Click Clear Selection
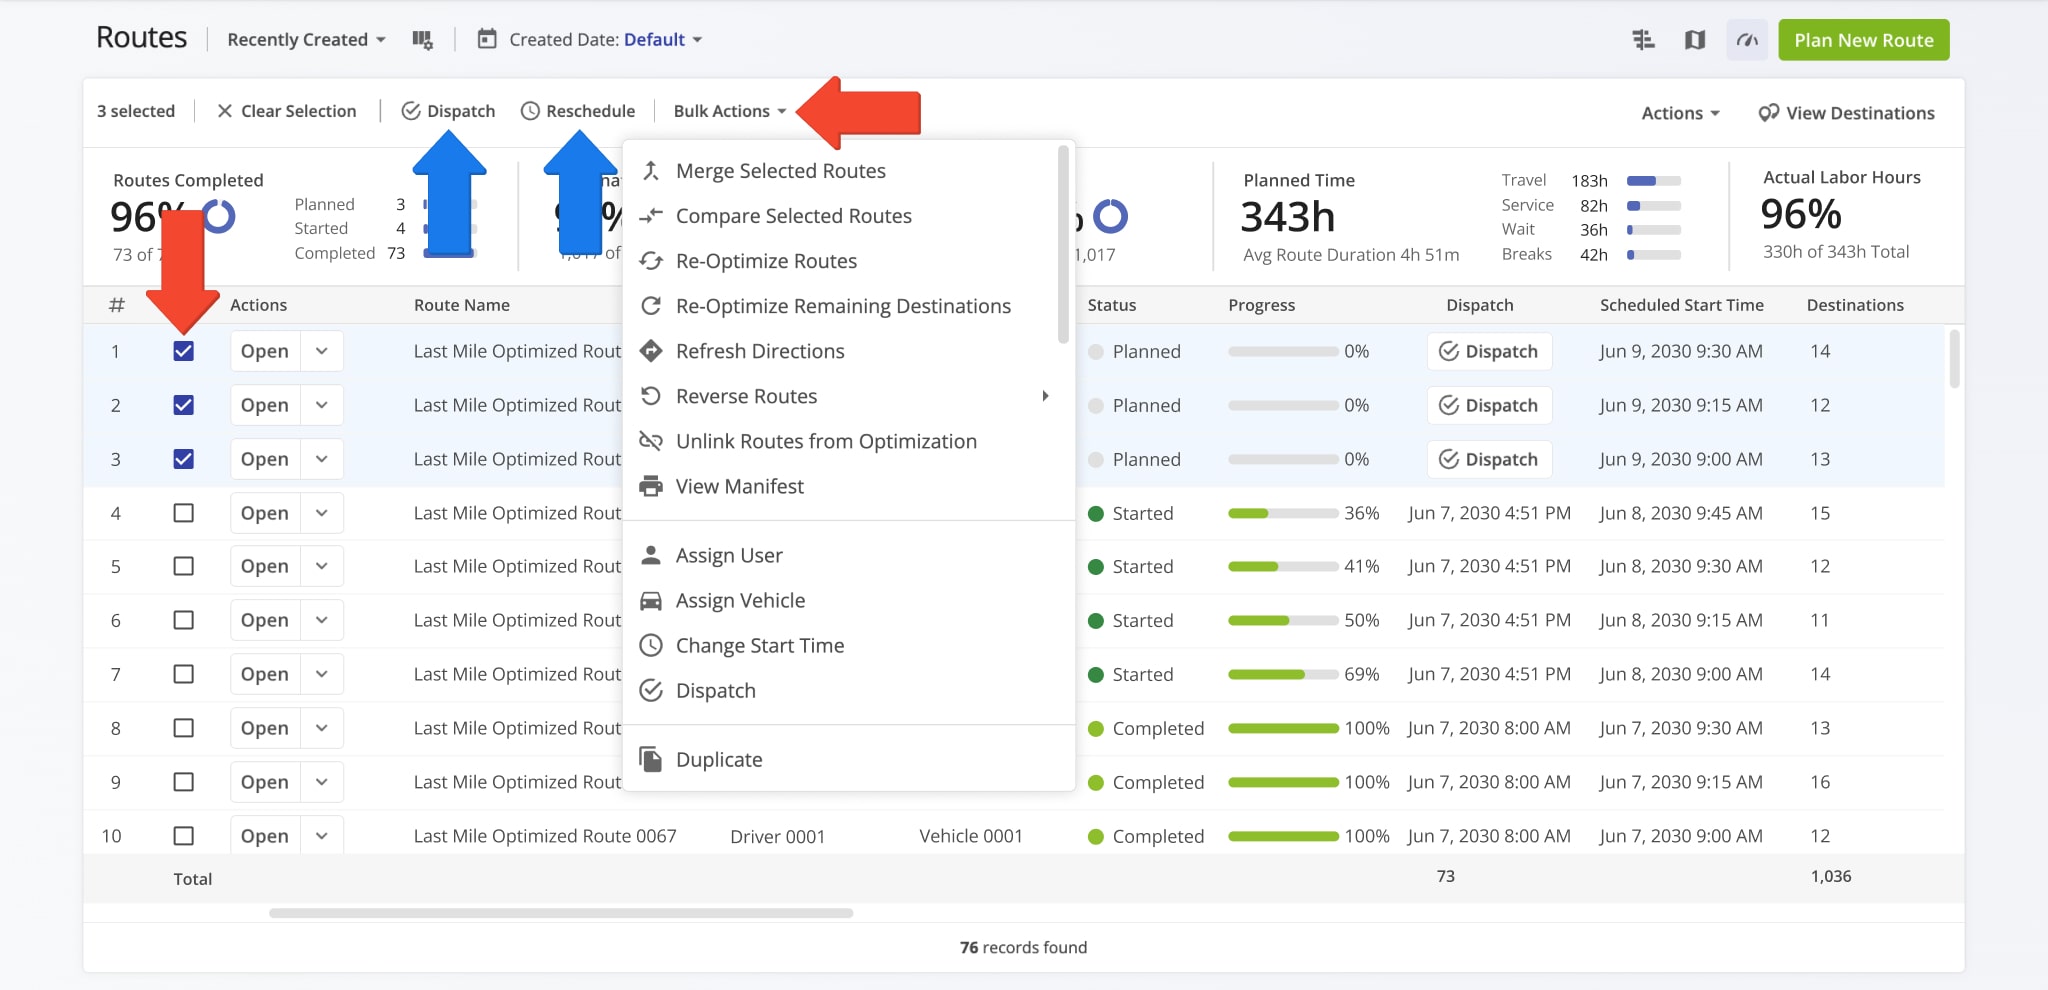The height and width of the screenshot is (990, 2048). [x=288, y=111]
